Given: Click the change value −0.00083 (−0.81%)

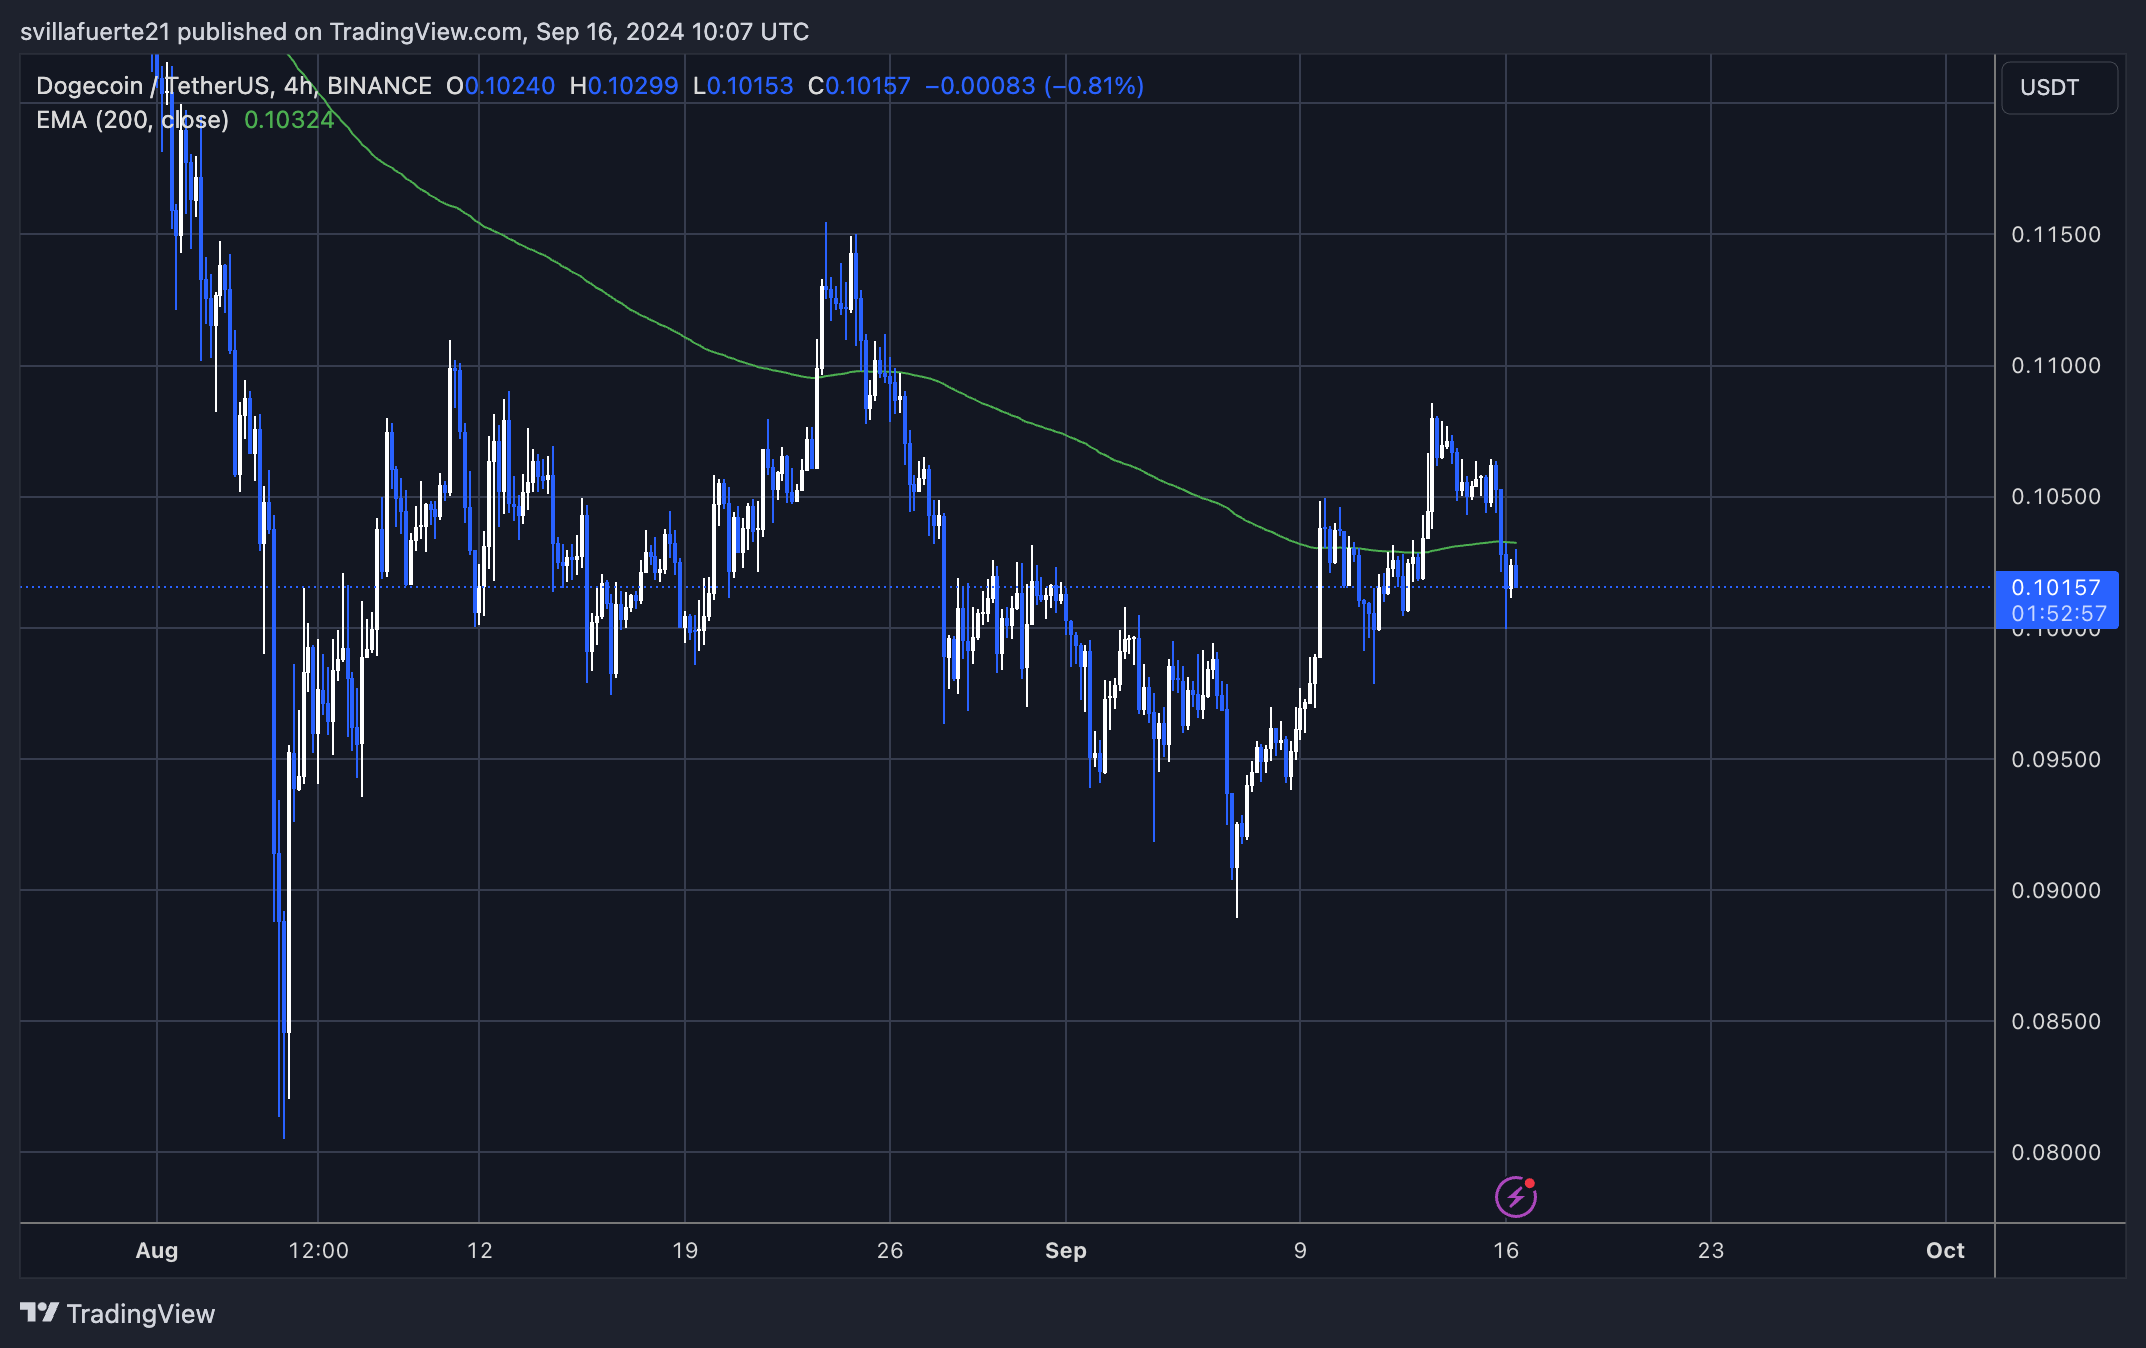Looking at the screenshot, I should [1034, 86].
